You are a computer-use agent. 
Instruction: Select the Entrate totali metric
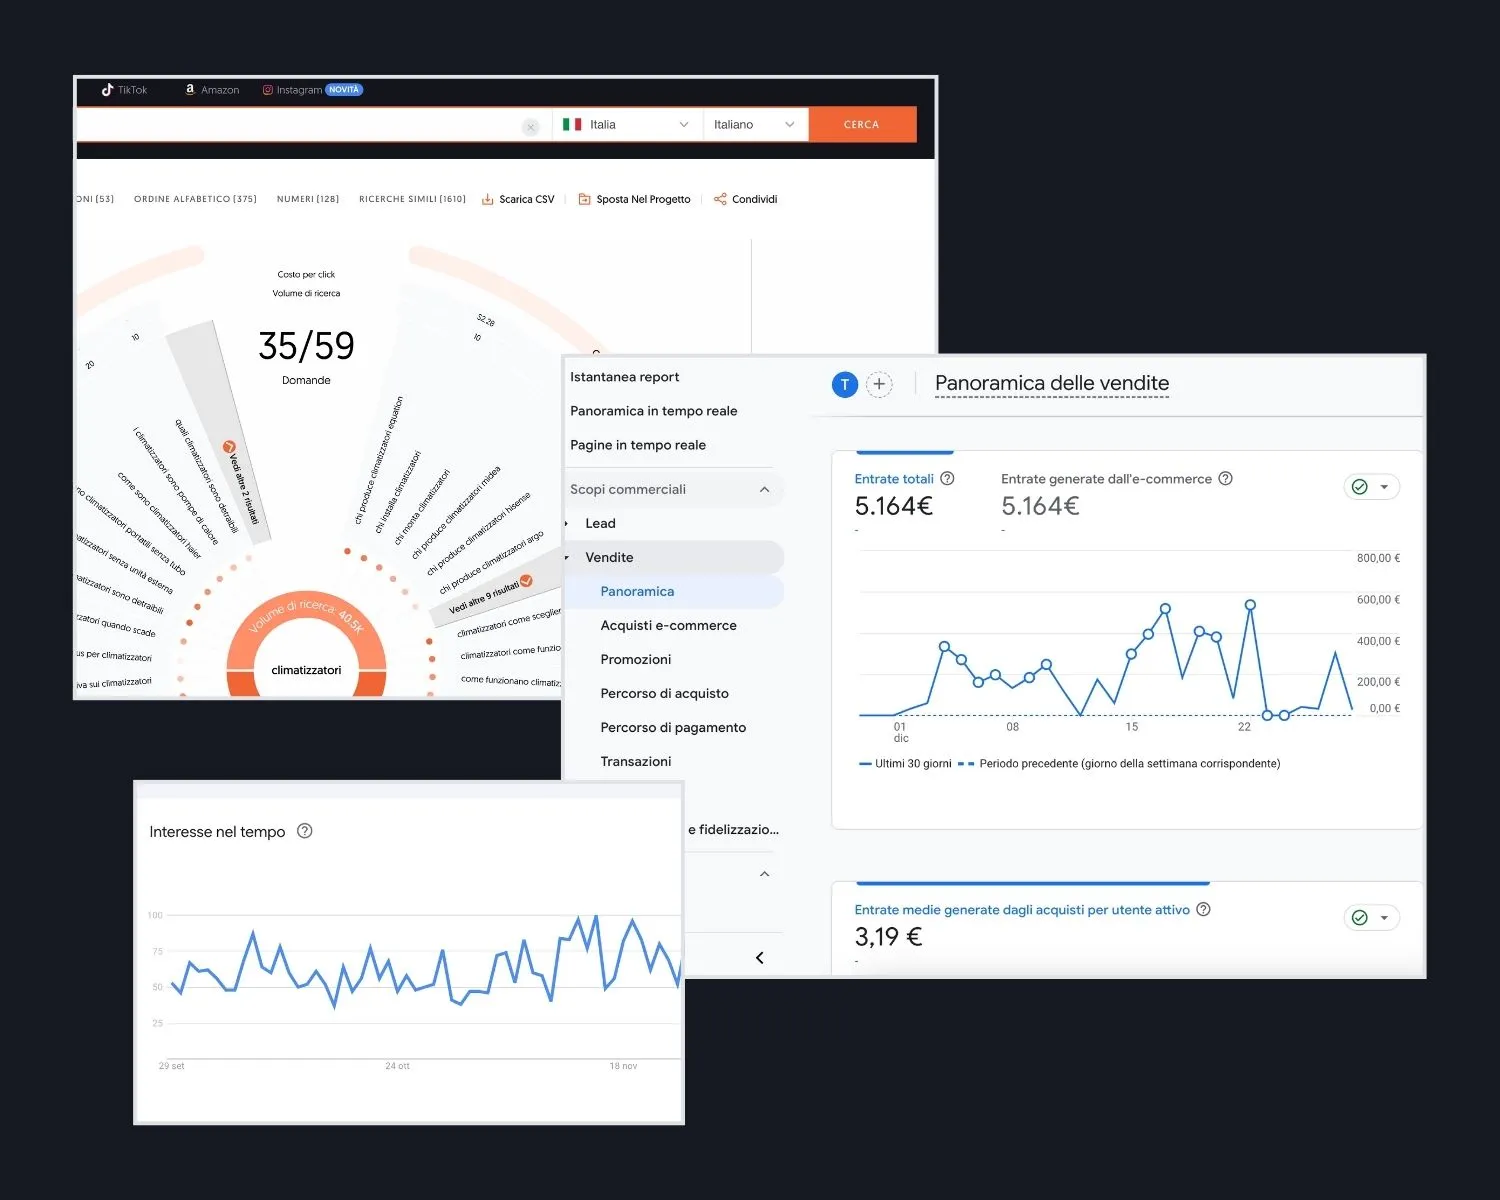coord(894,479)
